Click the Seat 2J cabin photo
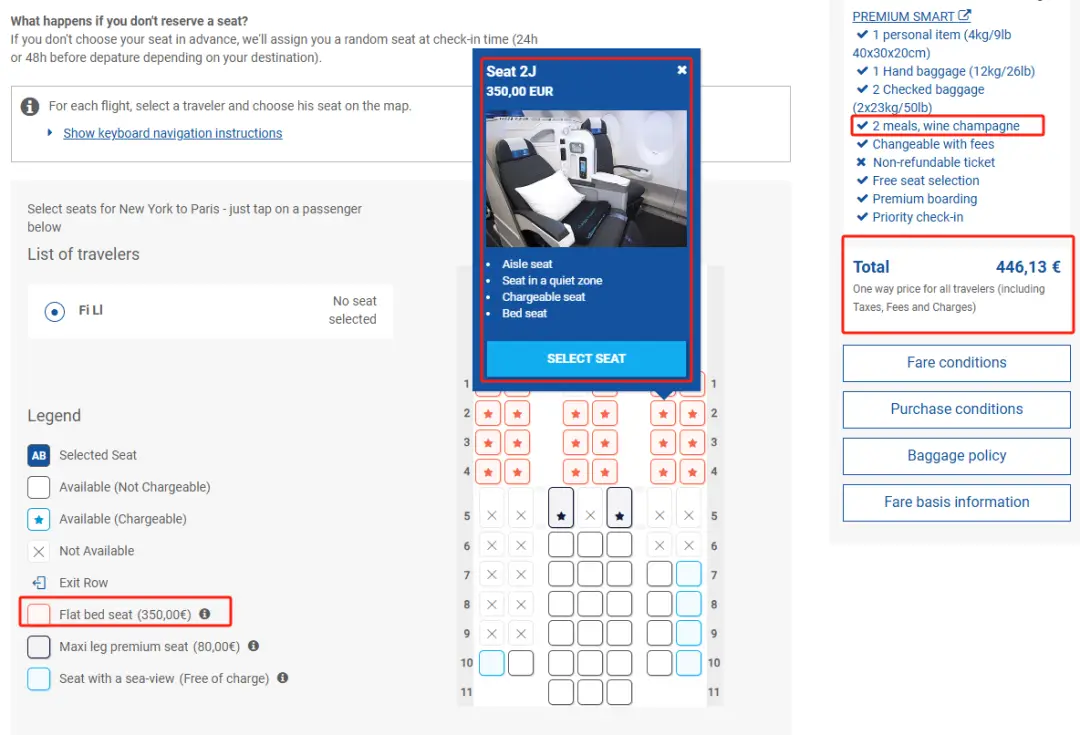The height and width of the screenshot is (735, 1080). coord(586,178)
